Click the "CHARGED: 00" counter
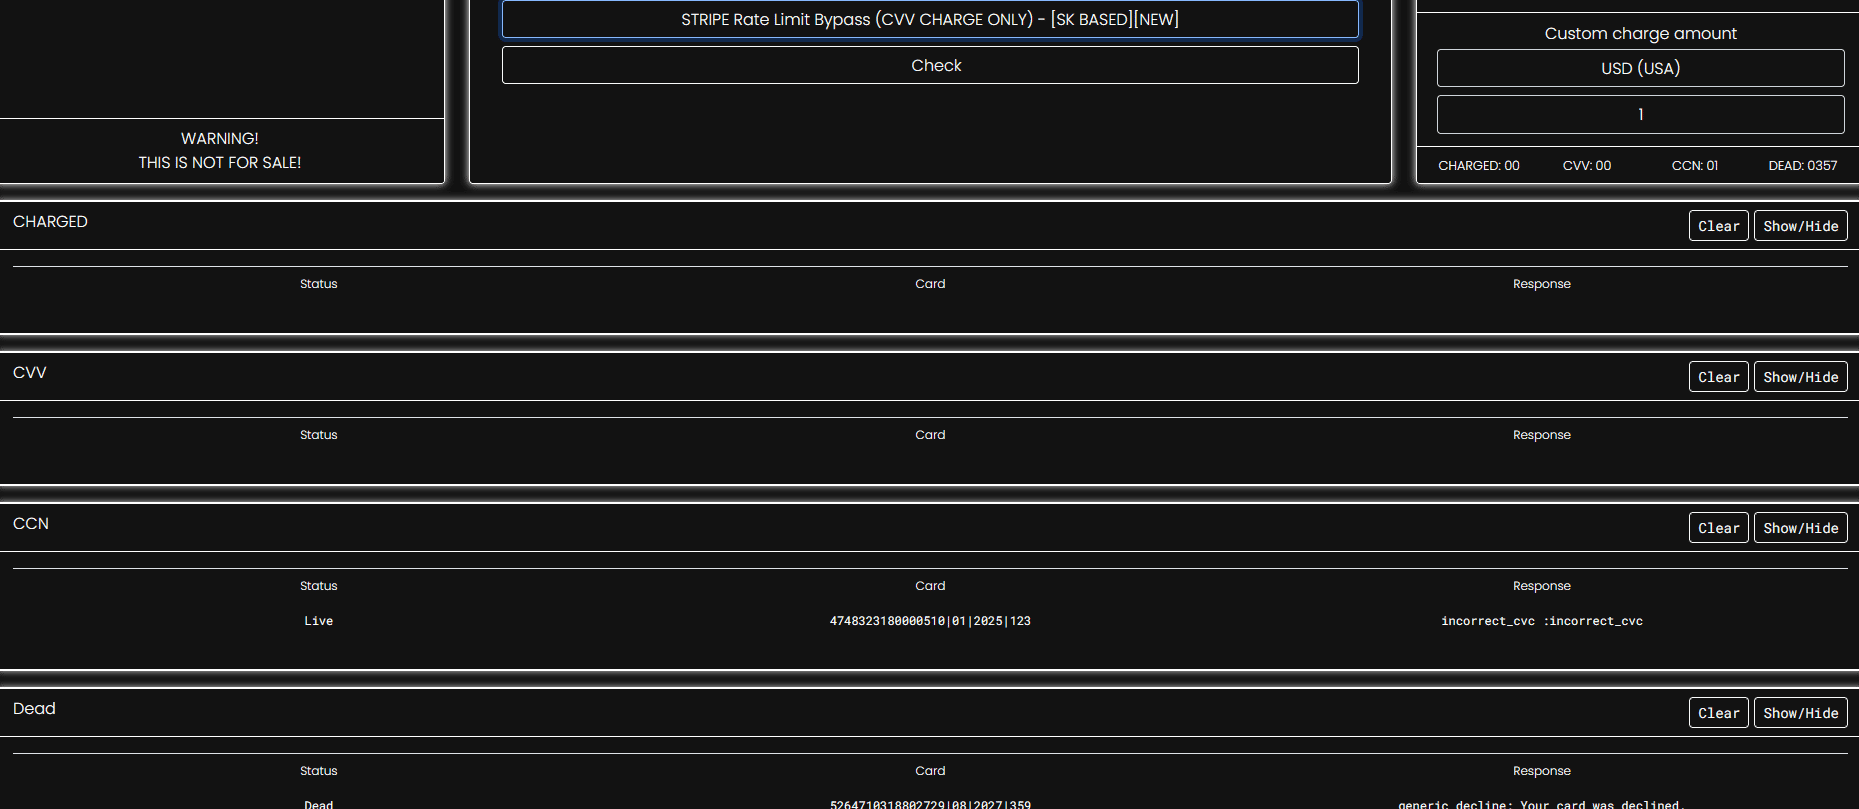Screen dimensions: 1859x809 click(x=1478, y=166)
